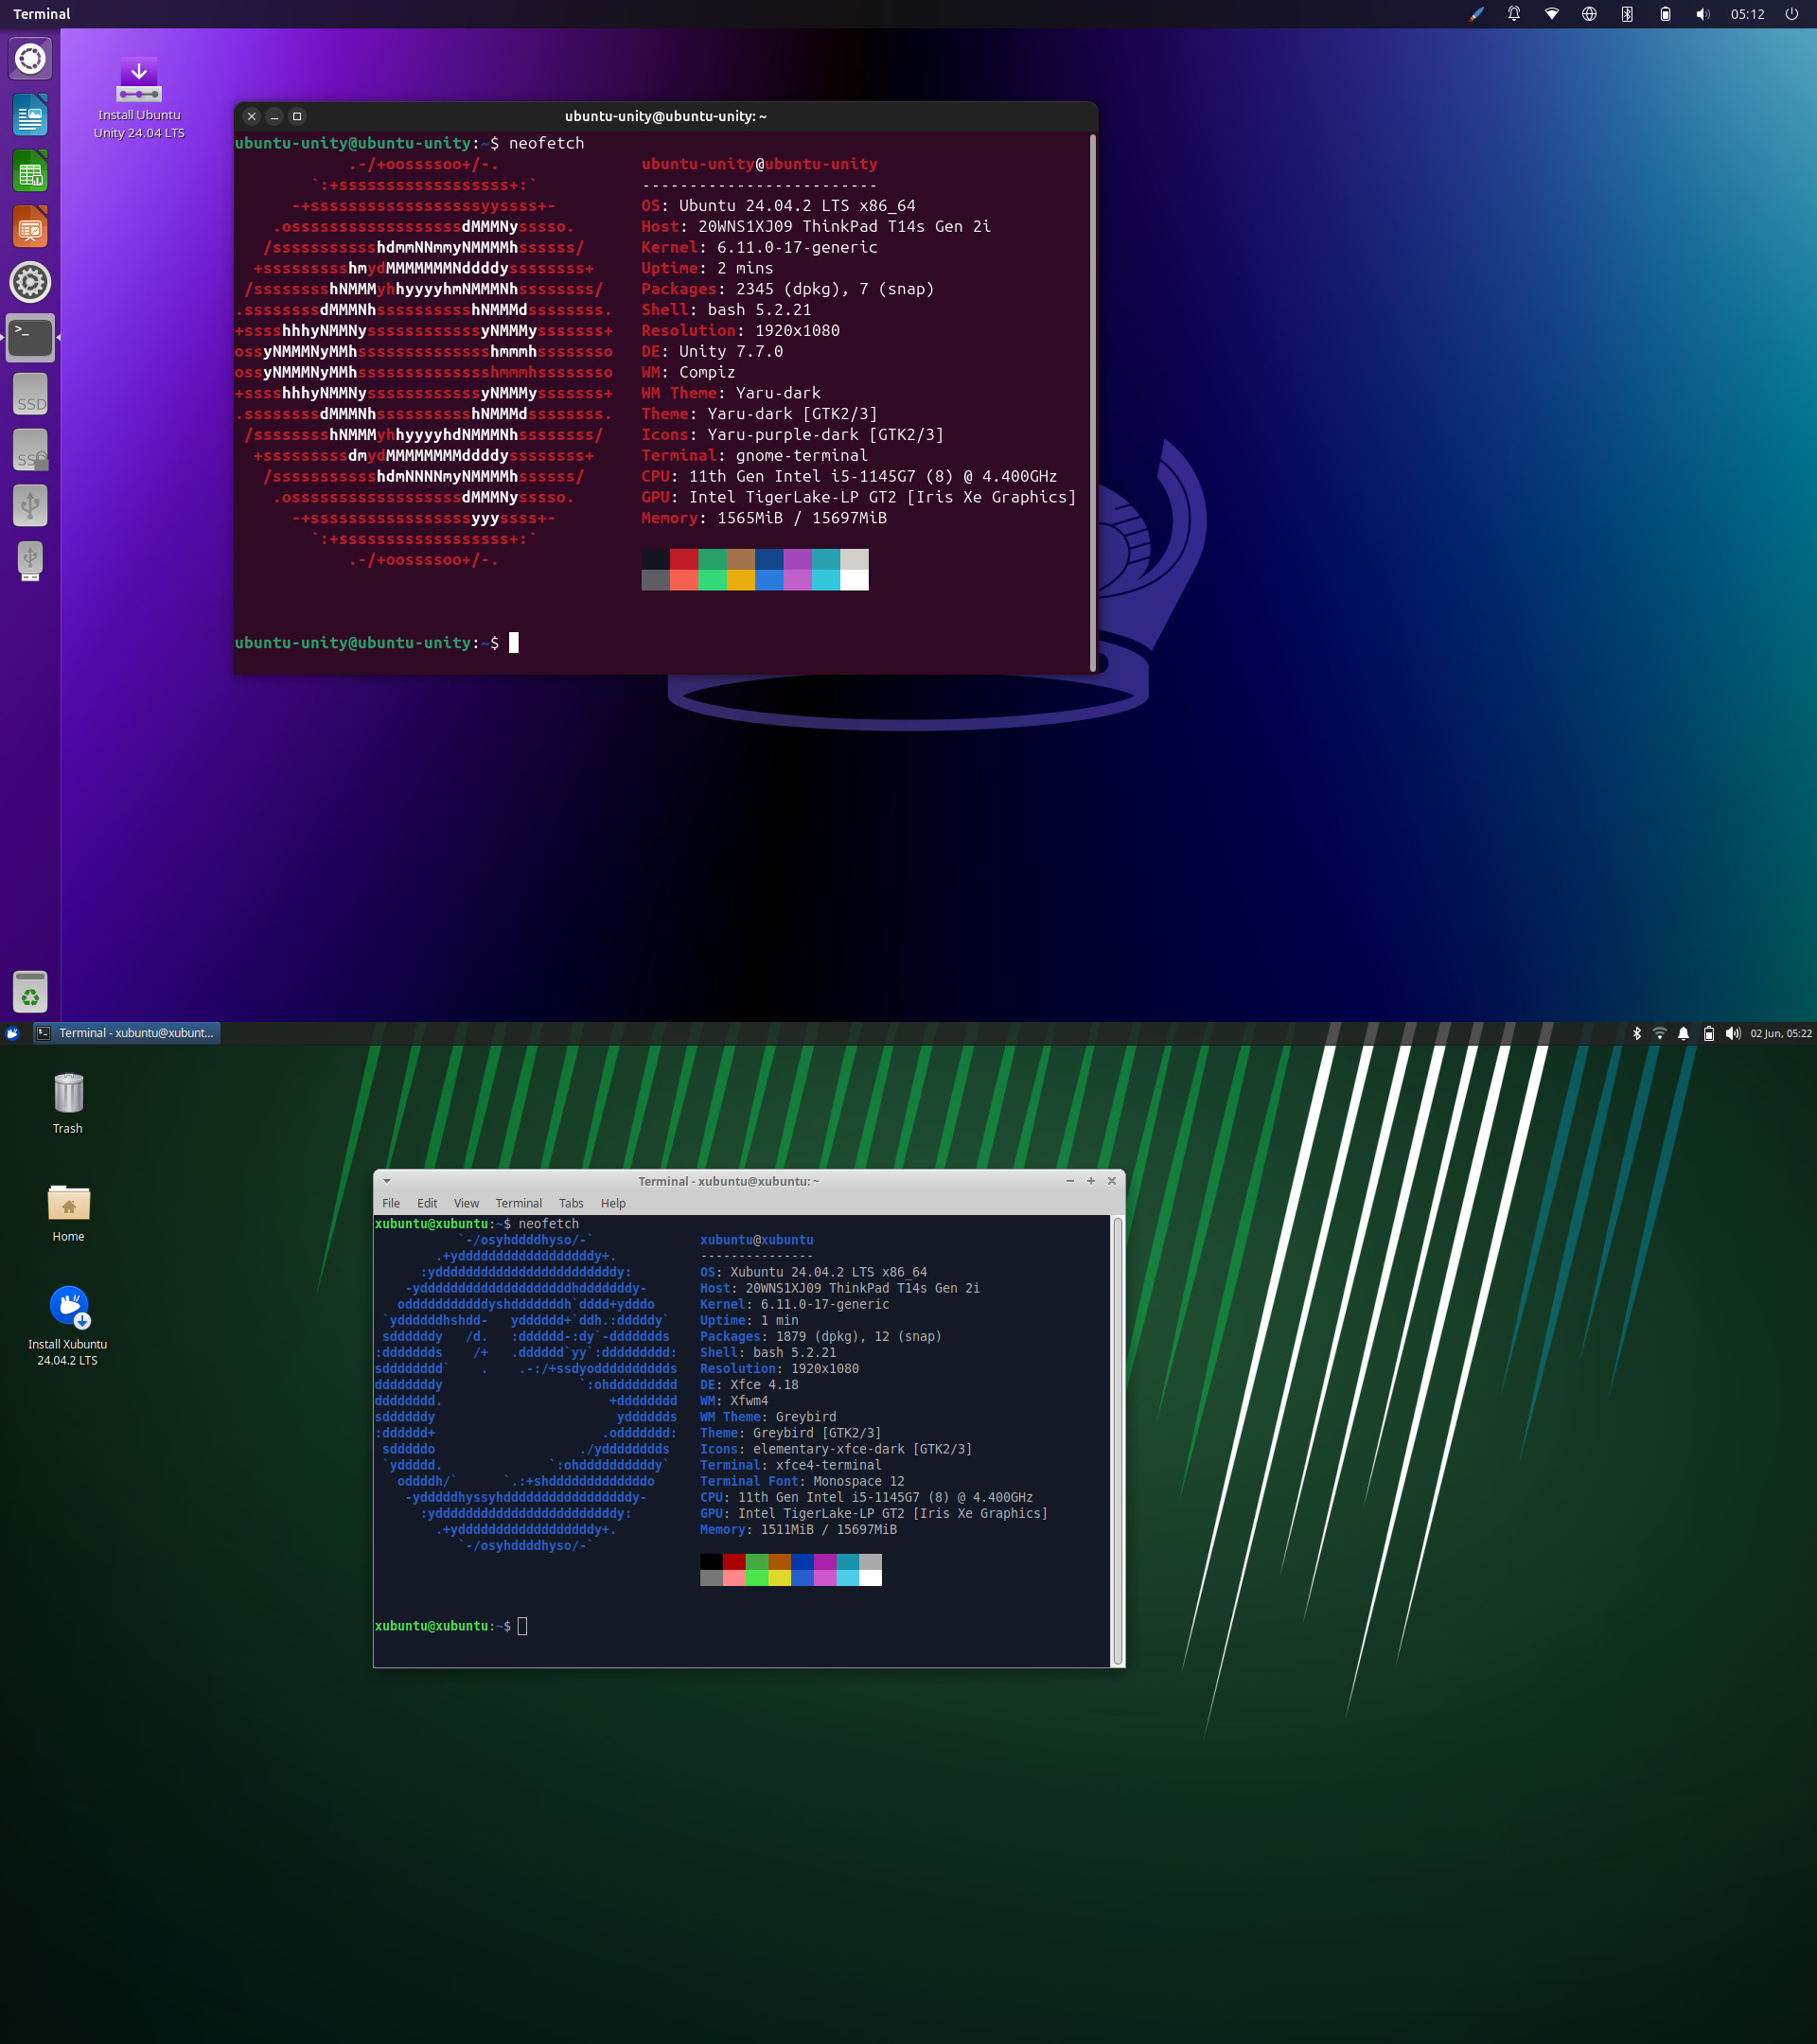Viewport: 1817px width, 2044px height.
Task: Click the red swatch in Unity neofetch palette
Action: (x=684, y=559)
